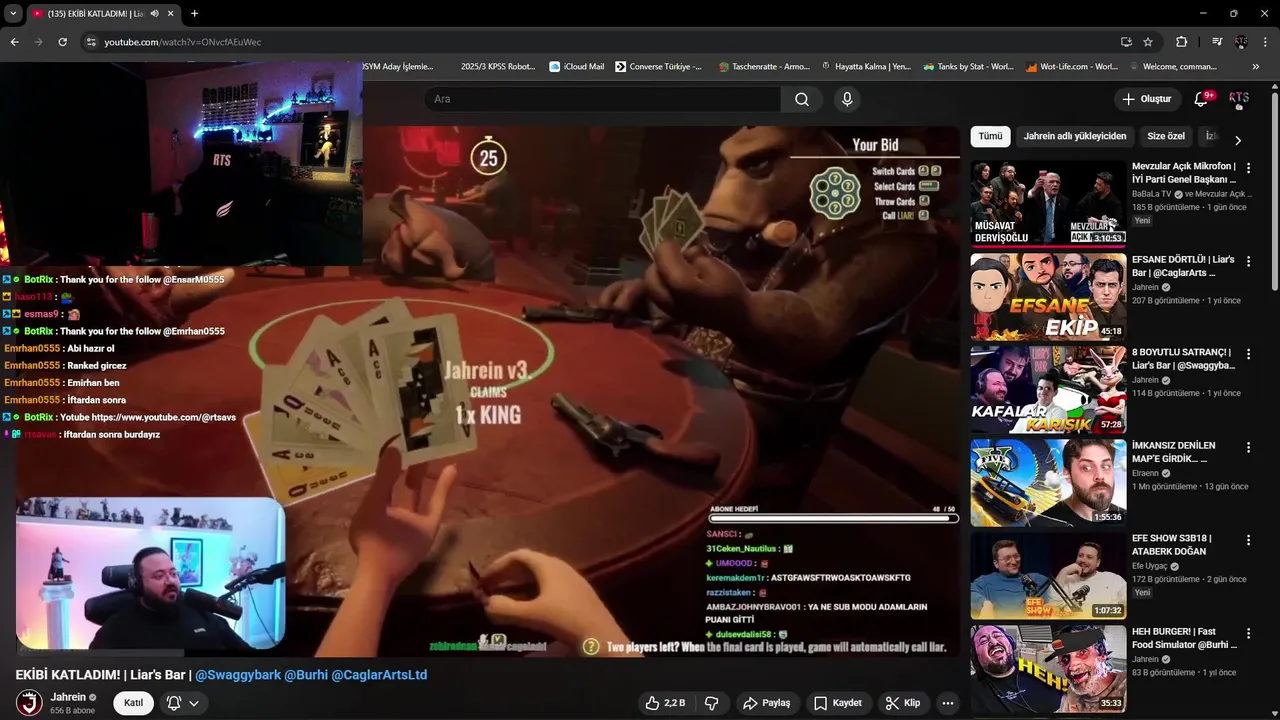Show more filter chips with right chevron

[1237, 140]
